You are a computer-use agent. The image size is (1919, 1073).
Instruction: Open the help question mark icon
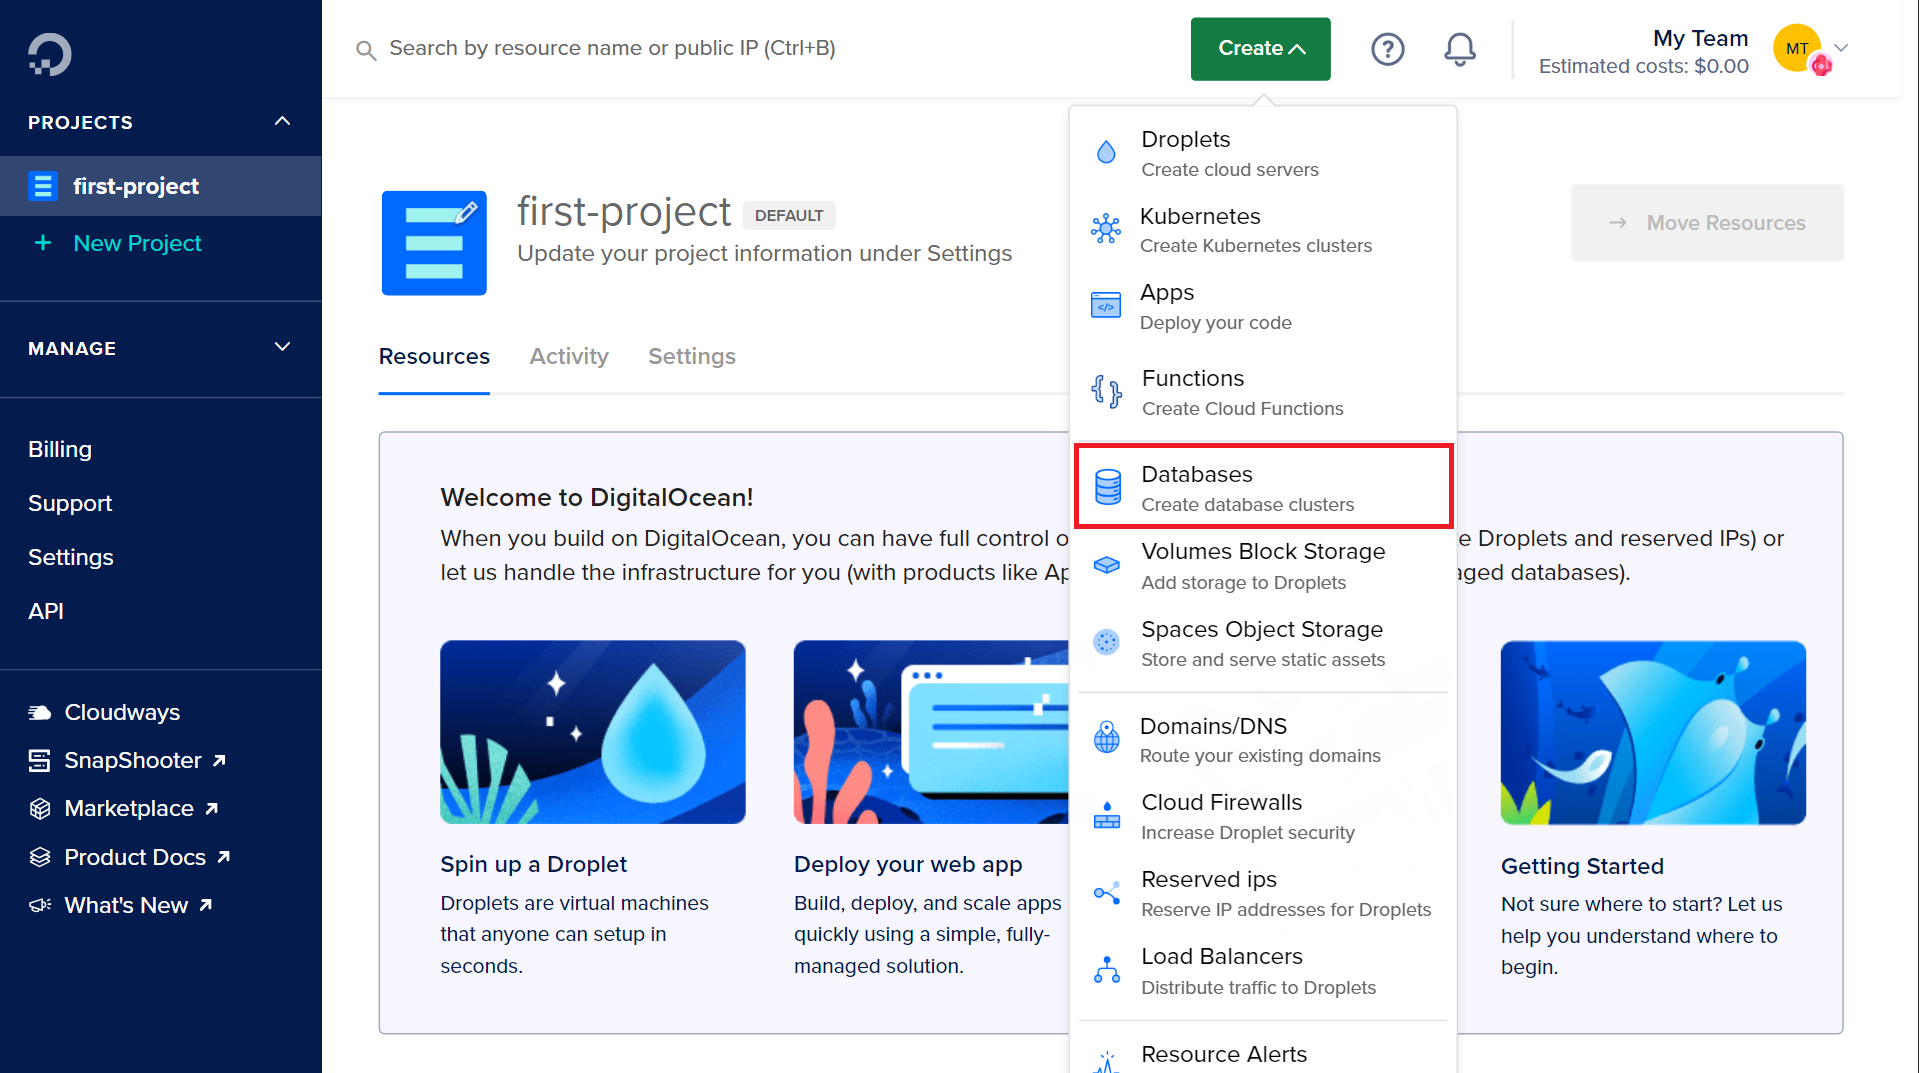coord(1387,49)
